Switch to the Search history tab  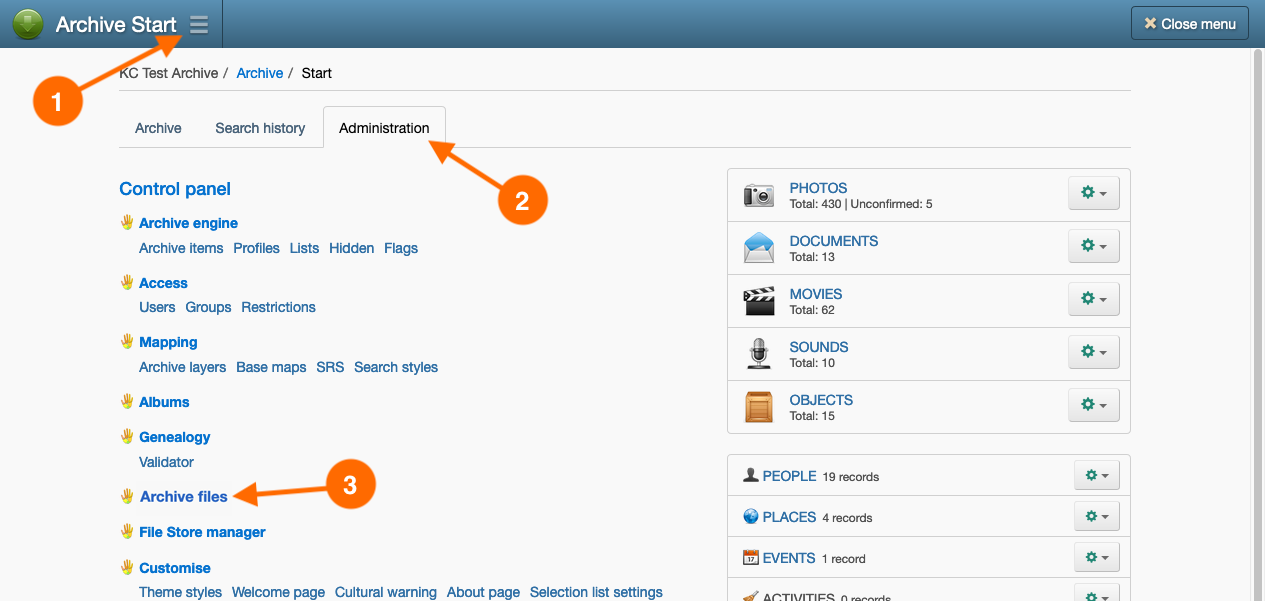click(x=260, y=128)
